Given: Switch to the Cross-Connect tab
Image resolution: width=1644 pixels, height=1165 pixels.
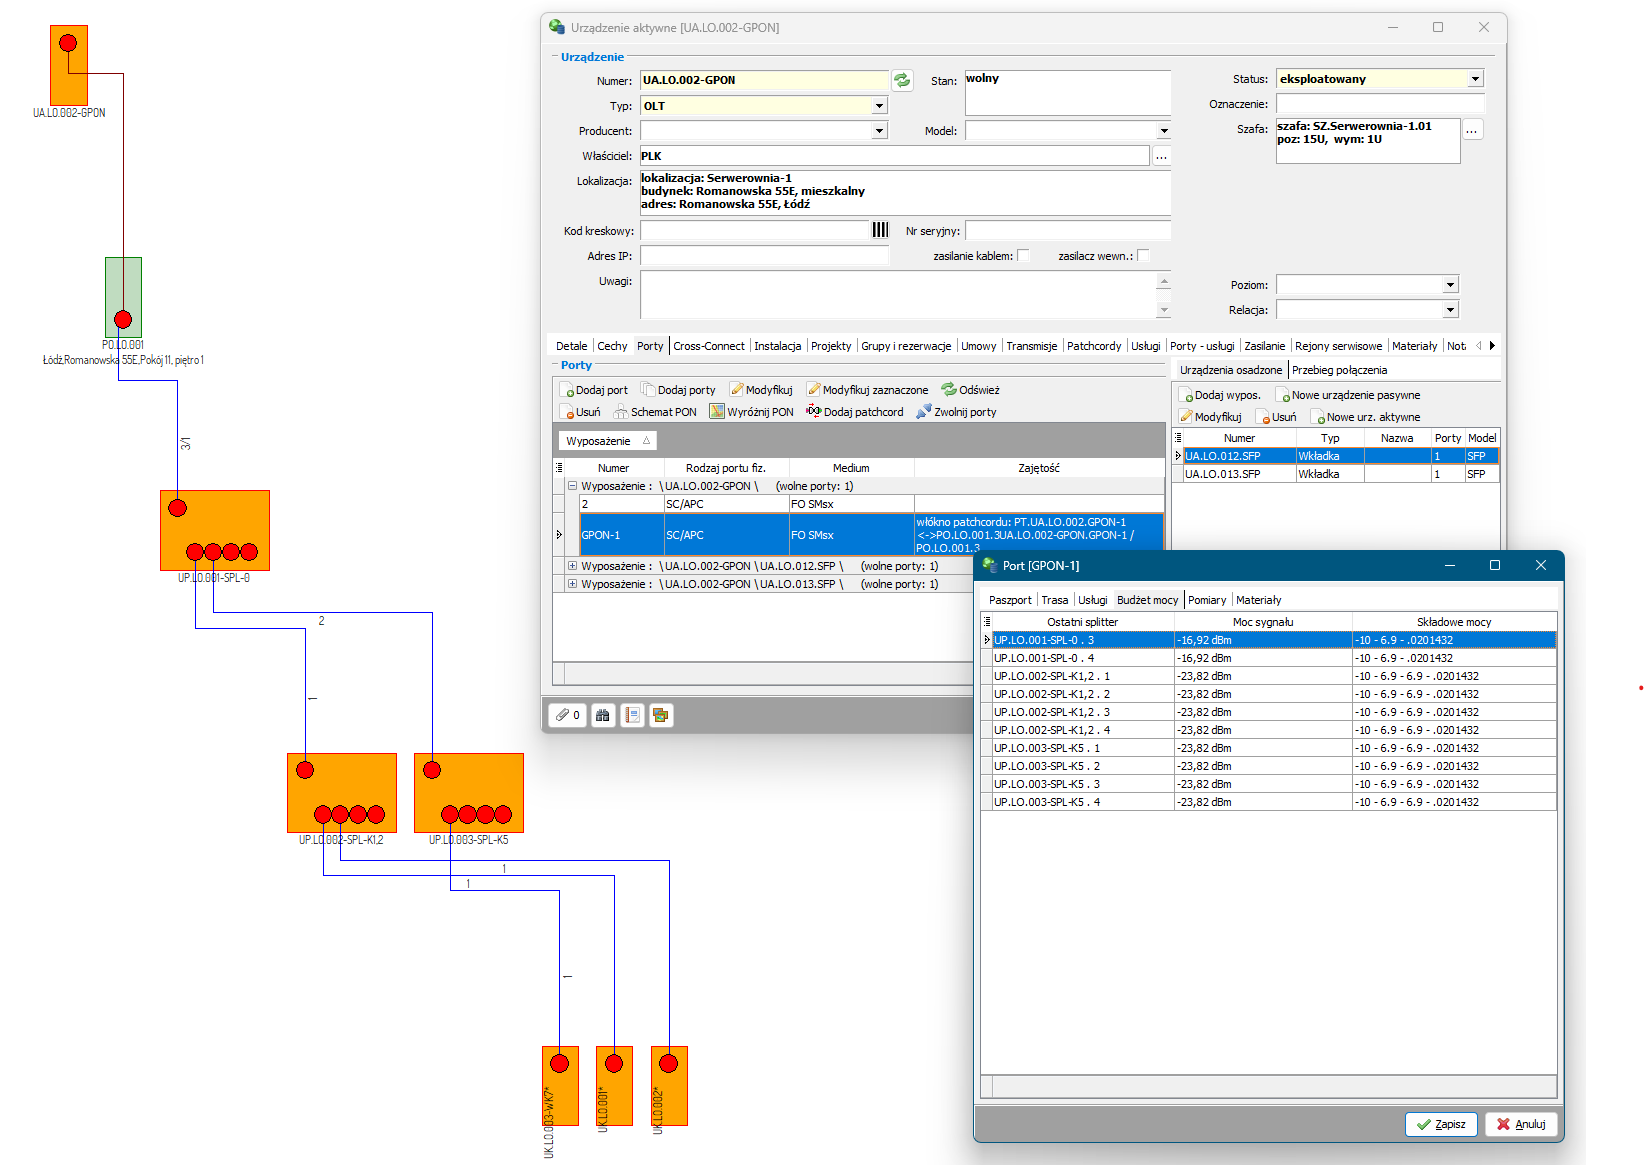Looking at the screenshot, I should (709, 346).
